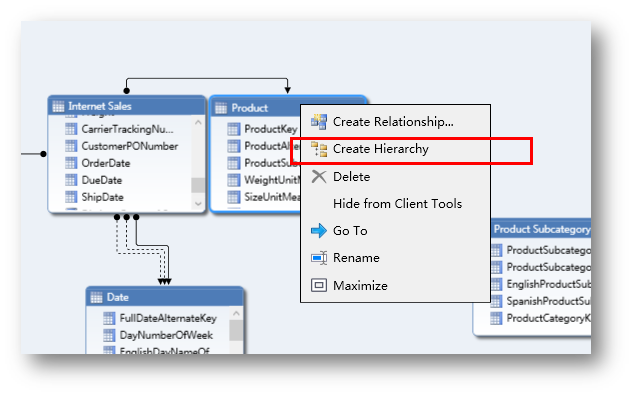Select the CustomerPONumber column
633x396 pixels.
[130, 146]
